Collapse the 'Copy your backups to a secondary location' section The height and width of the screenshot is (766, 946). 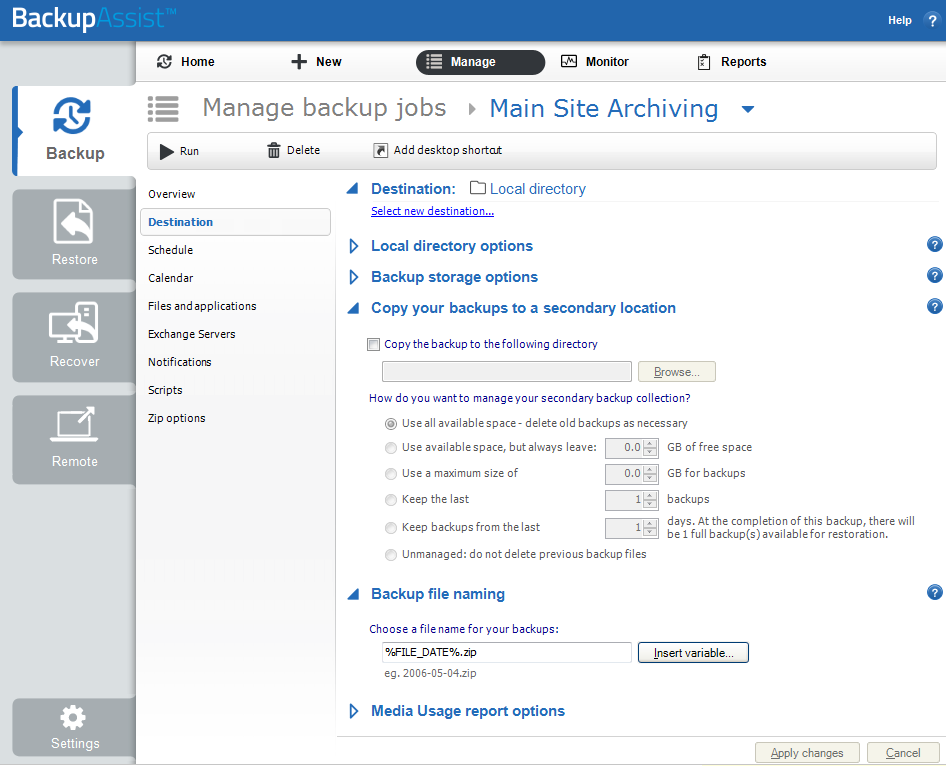(352, 308)
